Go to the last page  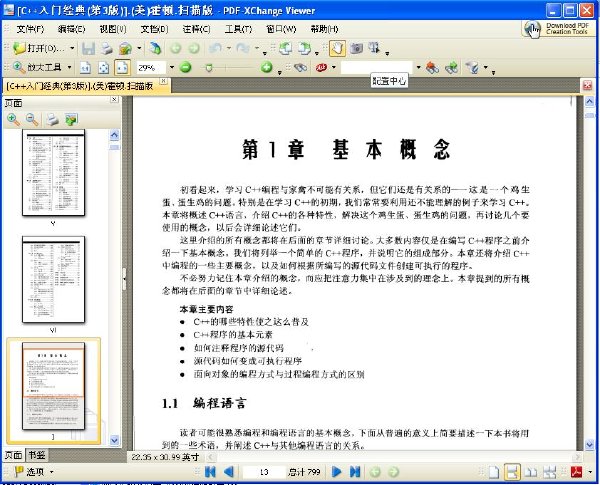[355, 472]
